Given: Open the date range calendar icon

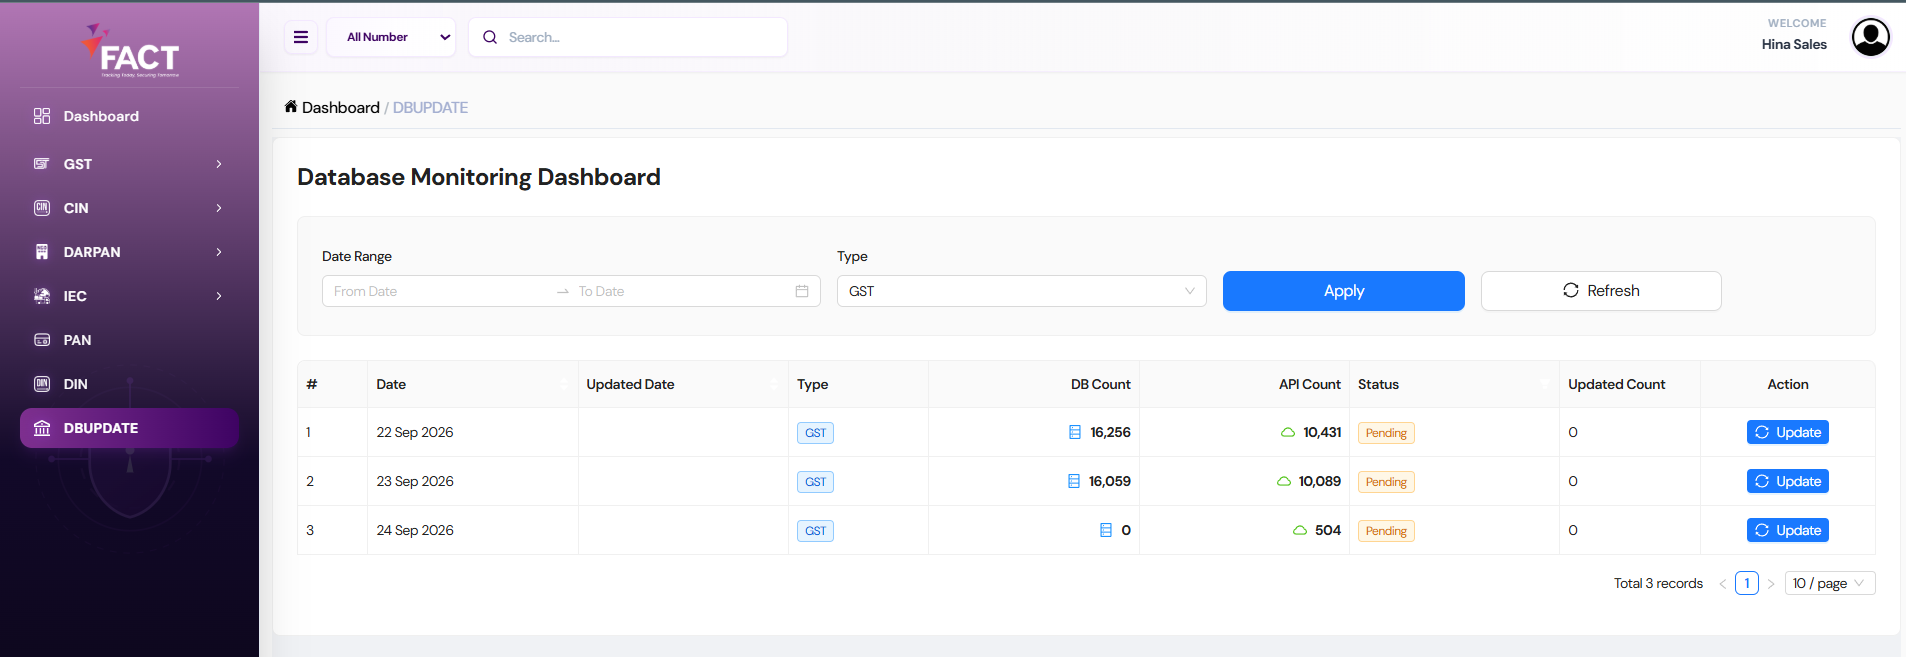Looking at the screenshot, I should pyautogui.click(x=802, y=291).
